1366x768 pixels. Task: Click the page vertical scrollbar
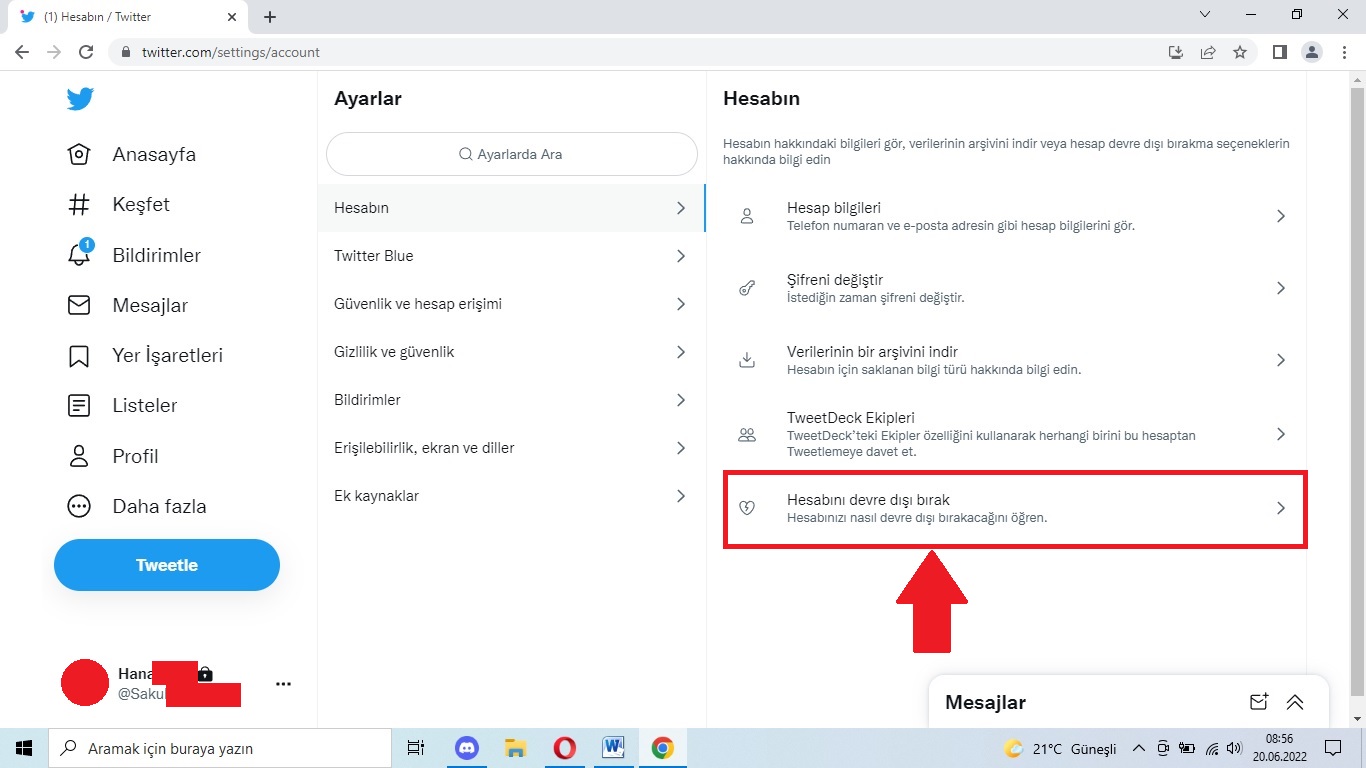[1356, 380]
